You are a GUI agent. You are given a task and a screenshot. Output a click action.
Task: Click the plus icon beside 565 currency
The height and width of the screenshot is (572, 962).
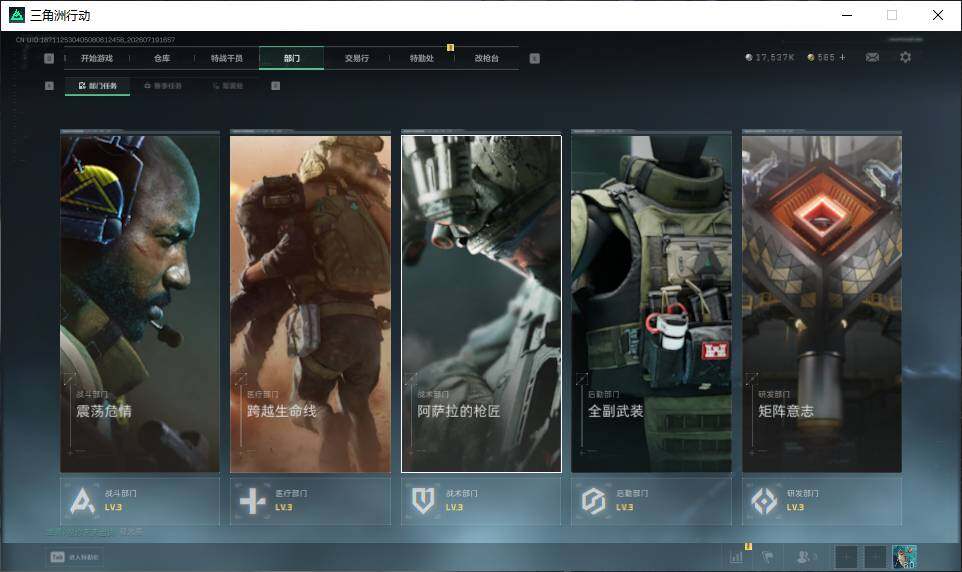pos(842,57)
